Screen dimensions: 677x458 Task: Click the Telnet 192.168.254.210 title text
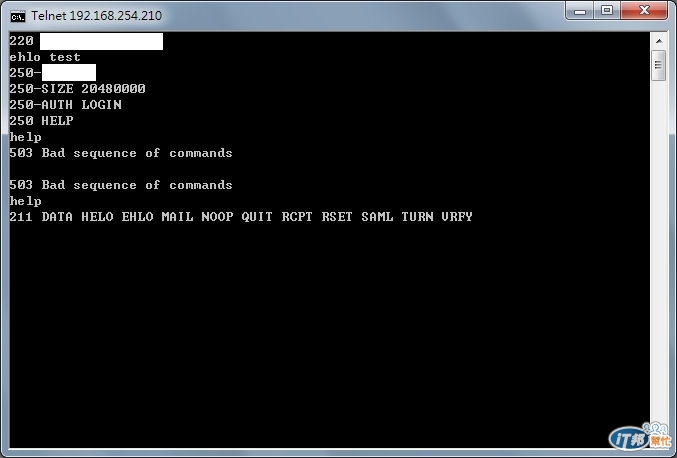click(96, 16)
